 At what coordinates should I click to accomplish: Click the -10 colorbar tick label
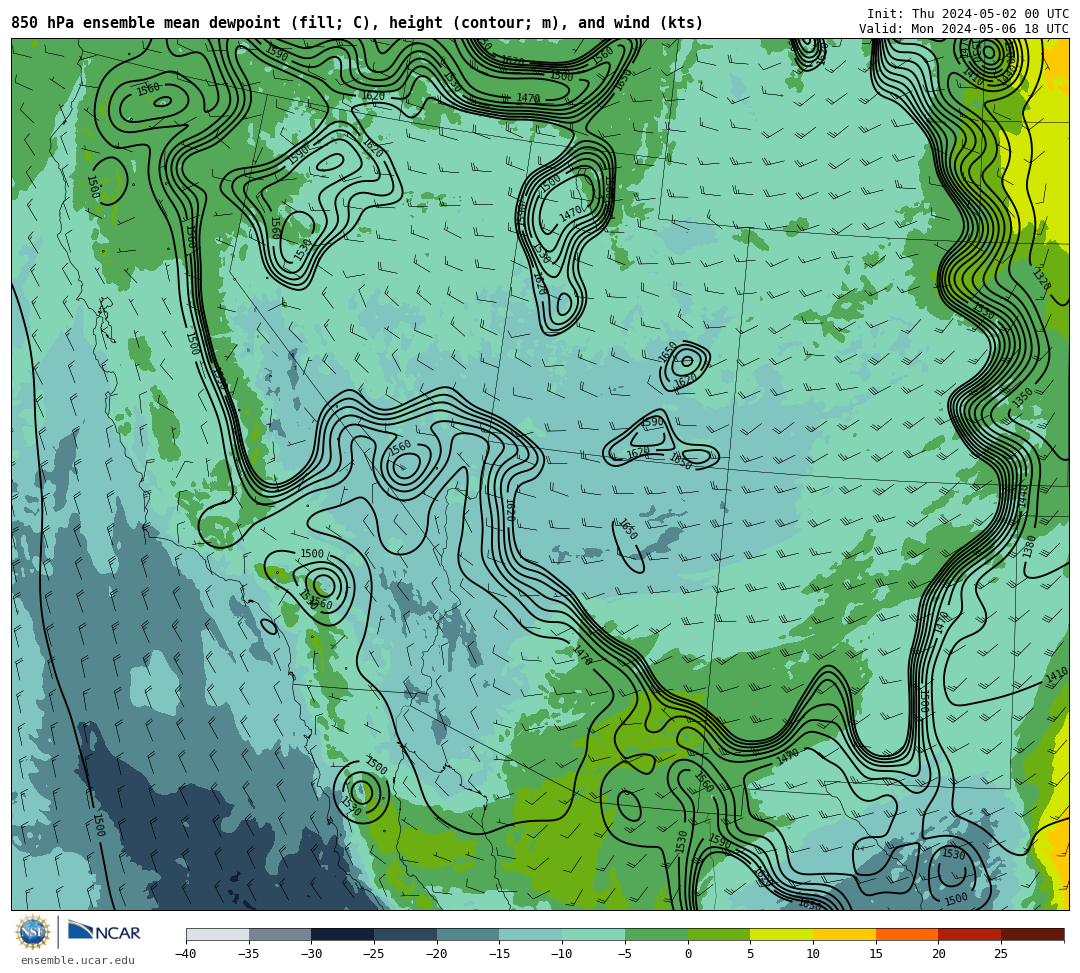pos(562,954)
